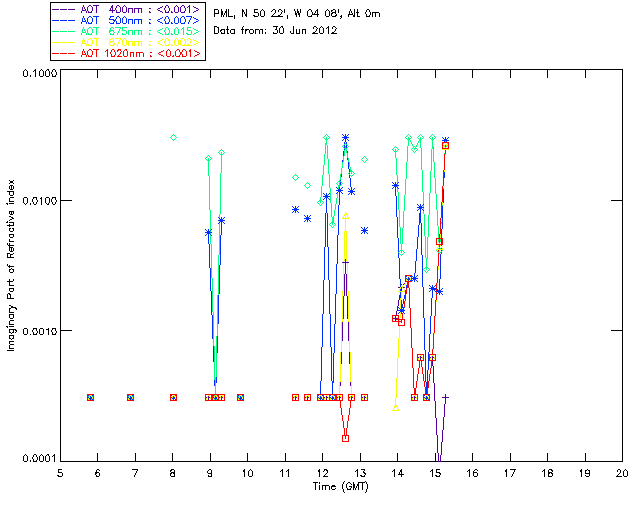
Task: Click the red square marker near 7 GMT
Action: pos(130,397)
